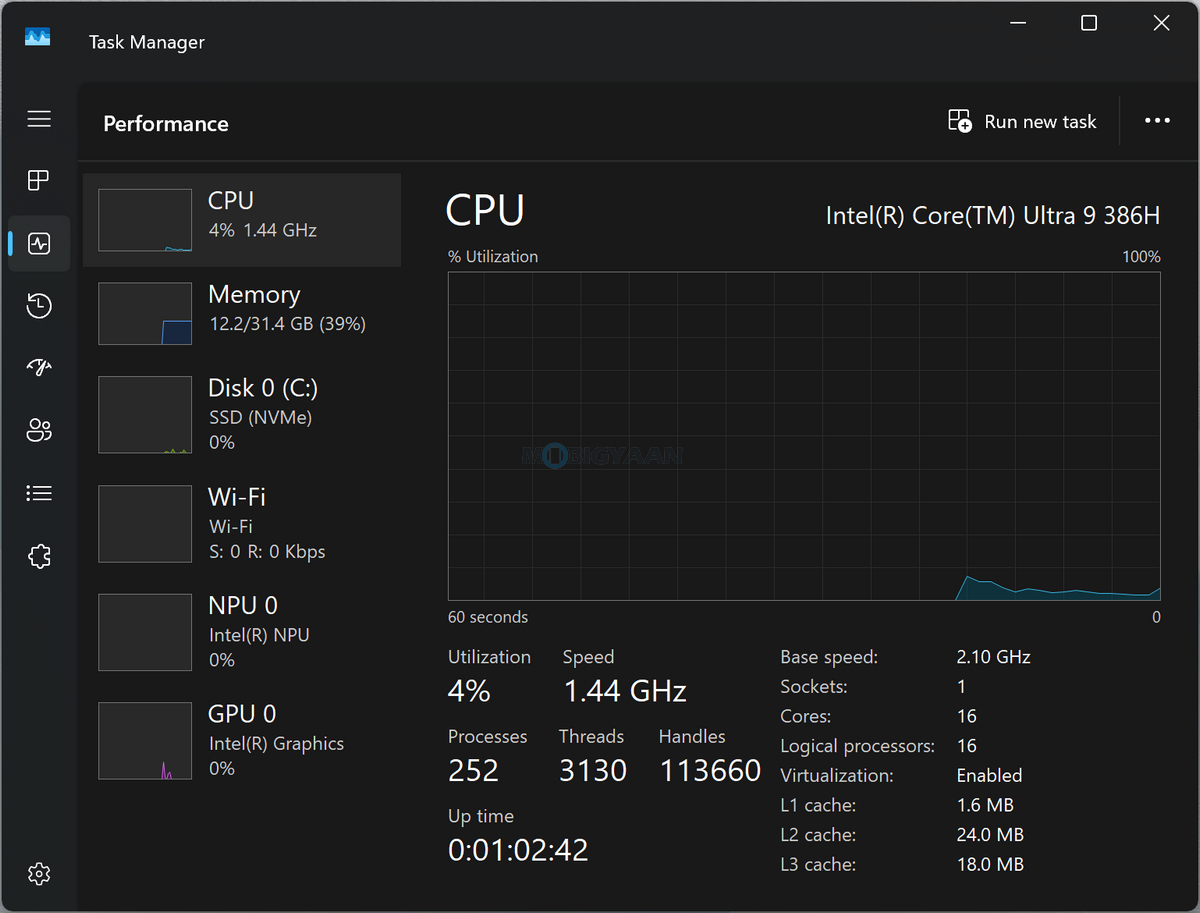This screenshot has height=913, width=1200.
Task: Open the Details list page icon
Action: [39, 493]
